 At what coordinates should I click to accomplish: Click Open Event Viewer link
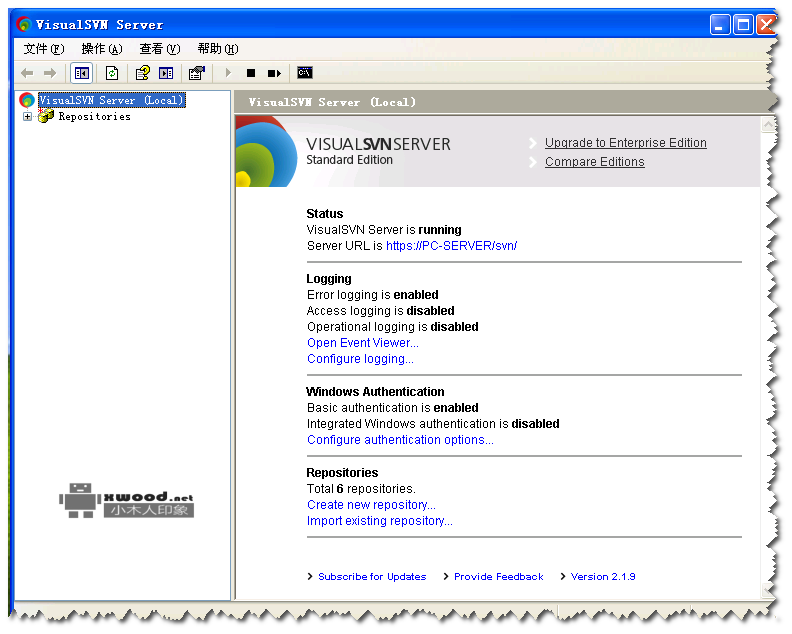click(x=363, y=343)
